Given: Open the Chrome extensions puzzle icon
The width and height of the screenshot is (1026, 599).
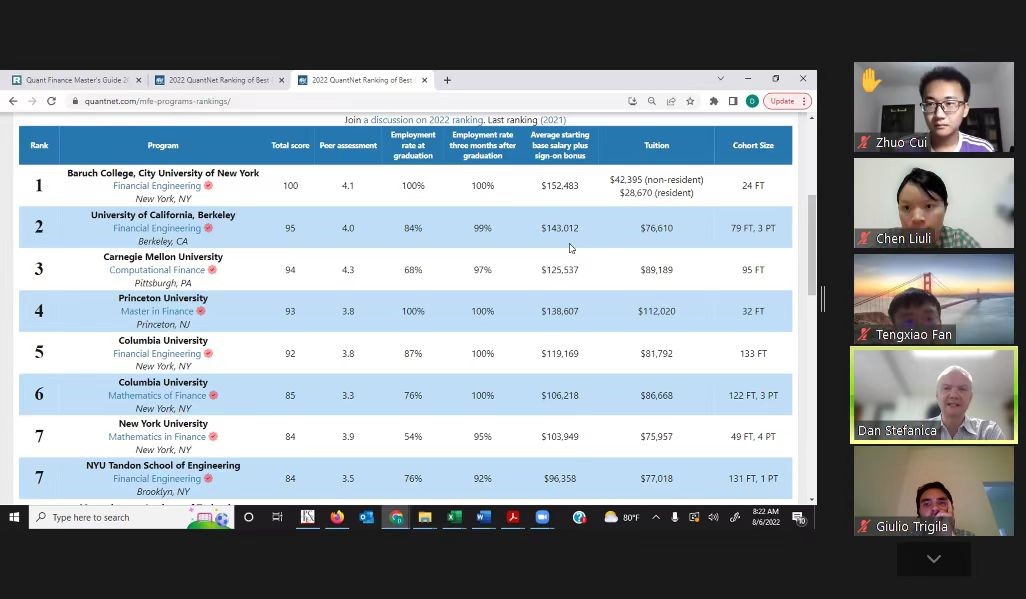Looking at the screenshot, I should point(713,101).
